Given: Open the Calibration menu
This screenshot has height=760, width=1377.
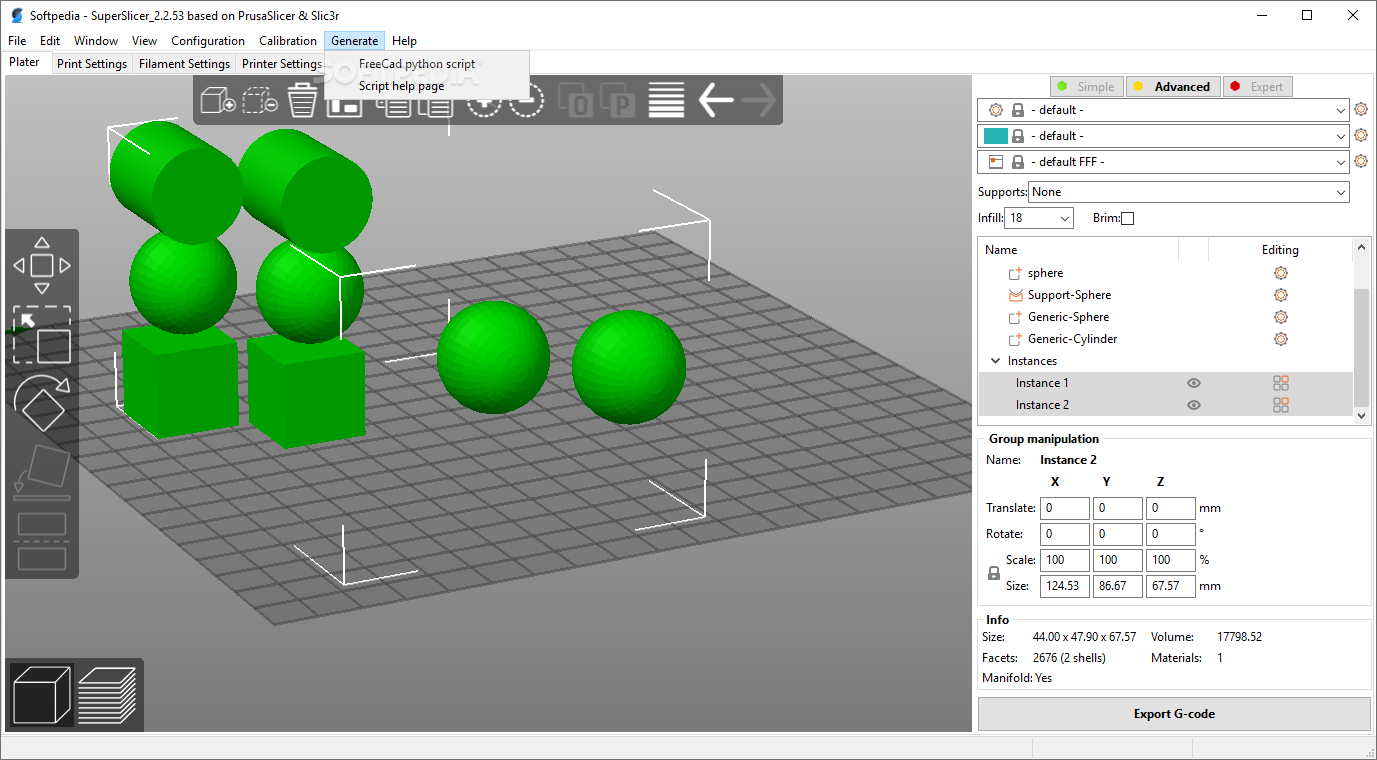Looking at the screenshot, I should click(288, 41).
